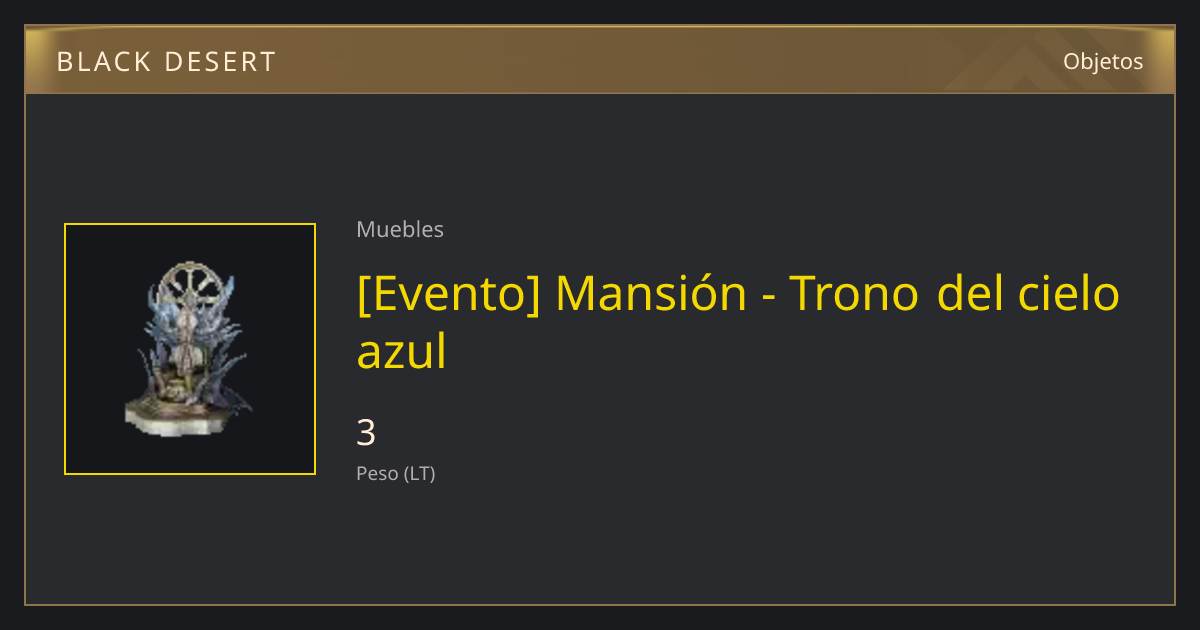This screenshot has width=1200, height=630.
Task: Select the [Evento] tag in the title
Action: [x=448, y=294]
